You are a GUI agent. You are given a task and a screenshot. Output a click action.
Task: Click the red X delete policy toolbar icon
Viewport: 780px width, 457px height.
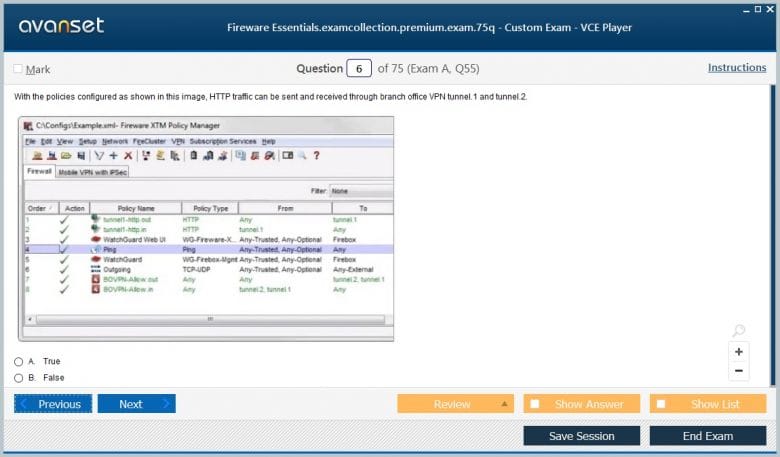click(128, 156)
